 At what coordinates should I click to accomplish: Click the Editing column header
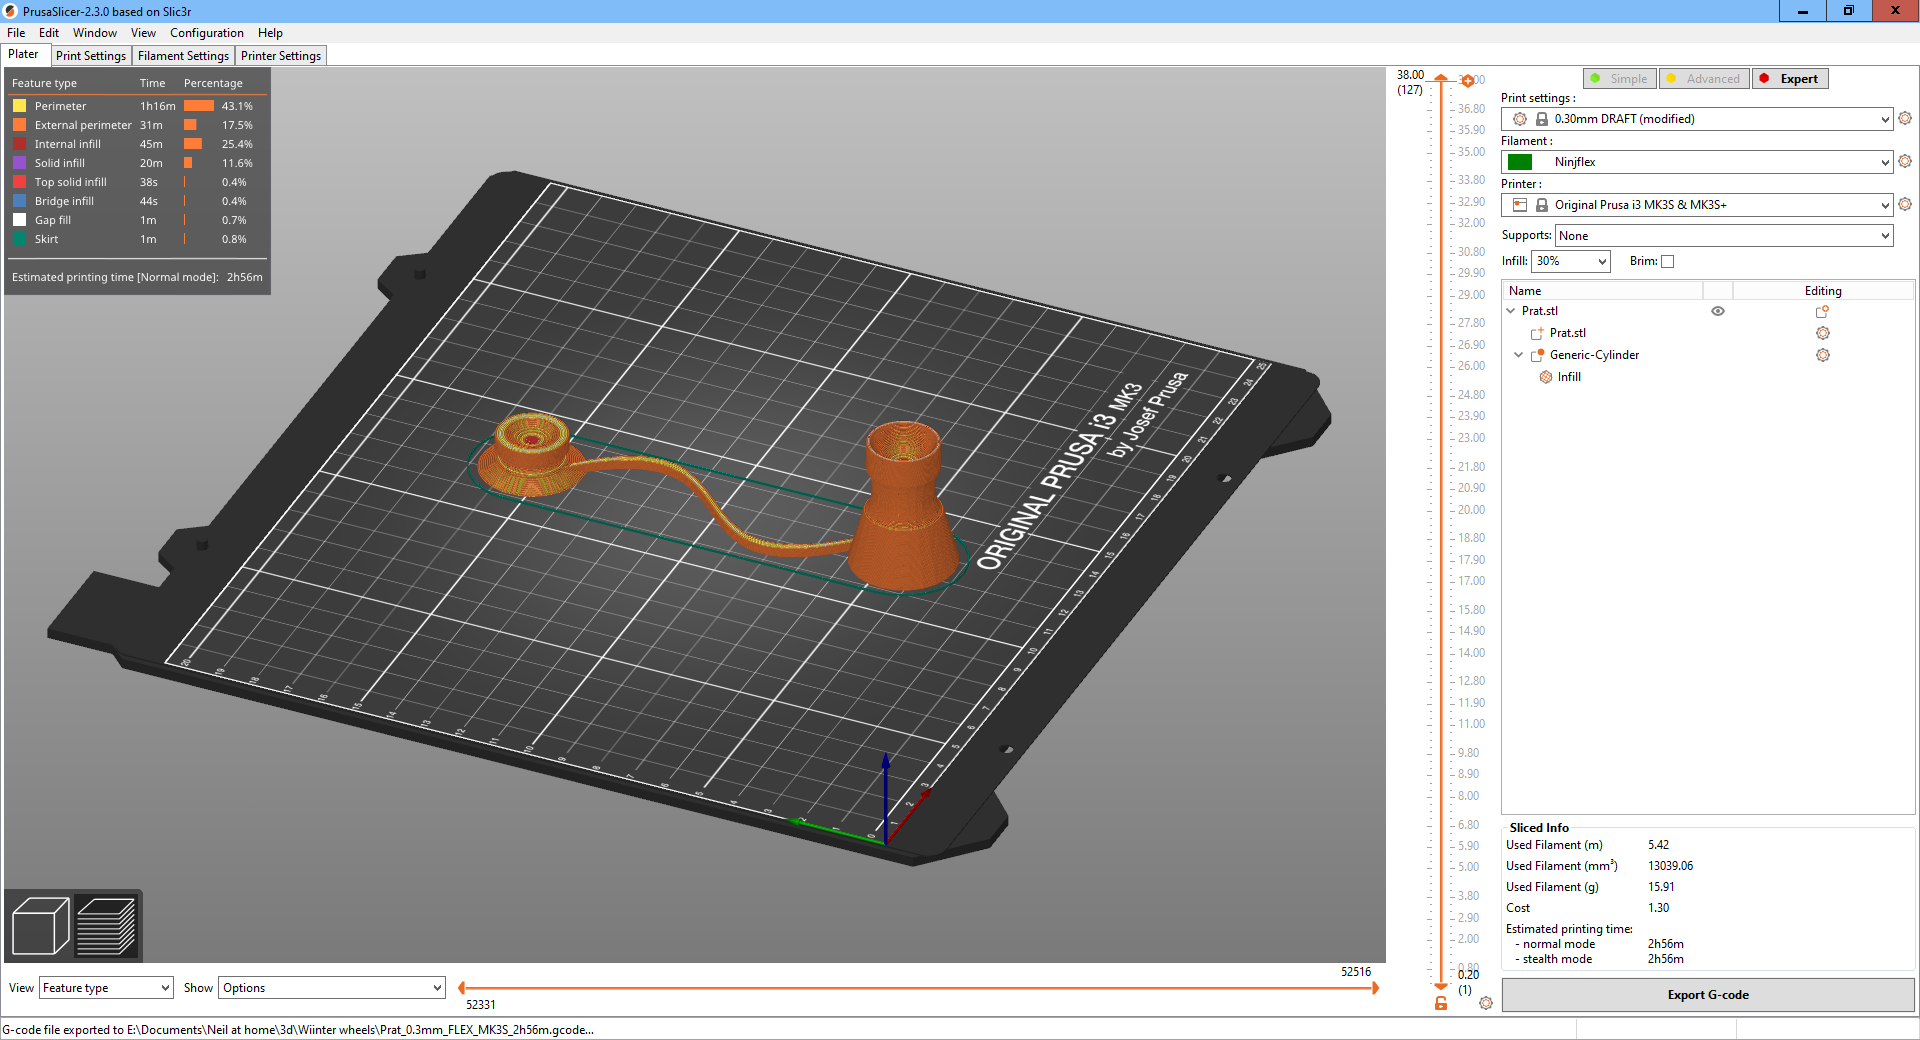[x=1823, y=291]
